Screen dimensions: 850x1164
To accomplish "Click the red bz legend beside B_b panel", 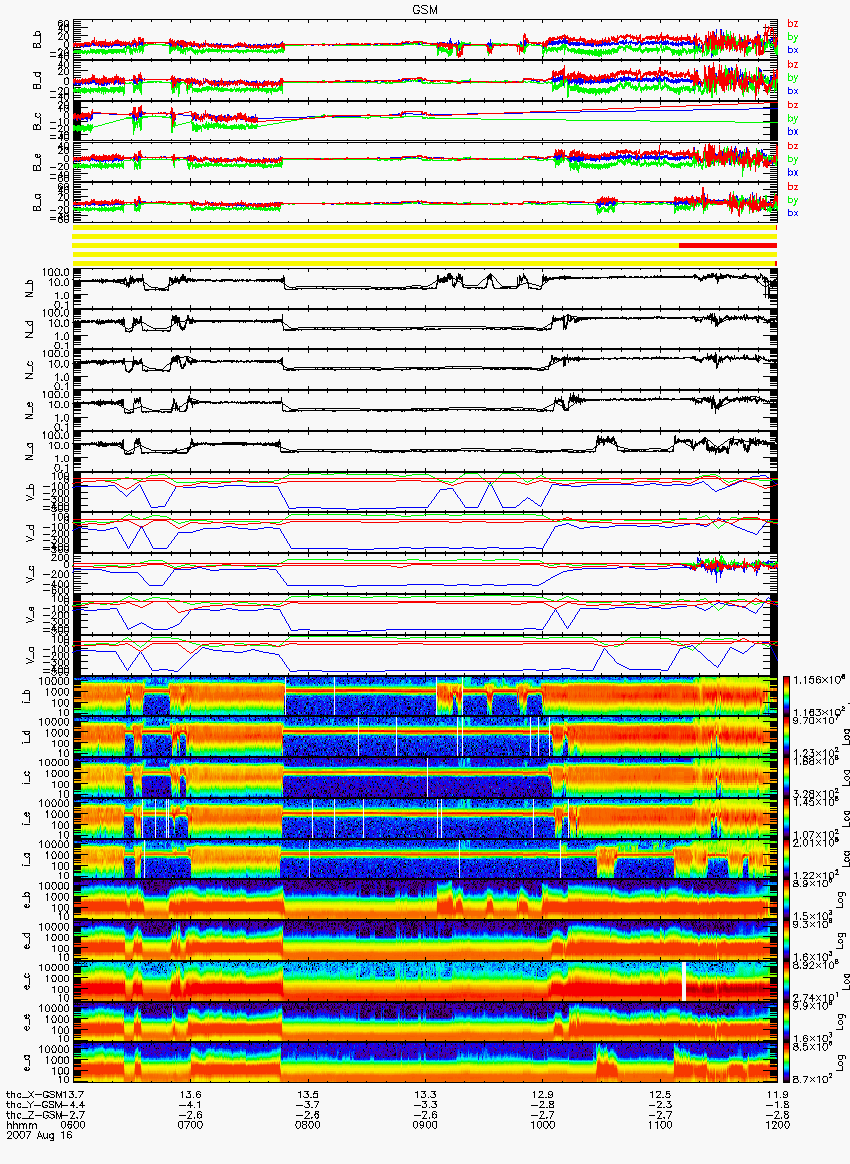I will click(x=793, y=24).
